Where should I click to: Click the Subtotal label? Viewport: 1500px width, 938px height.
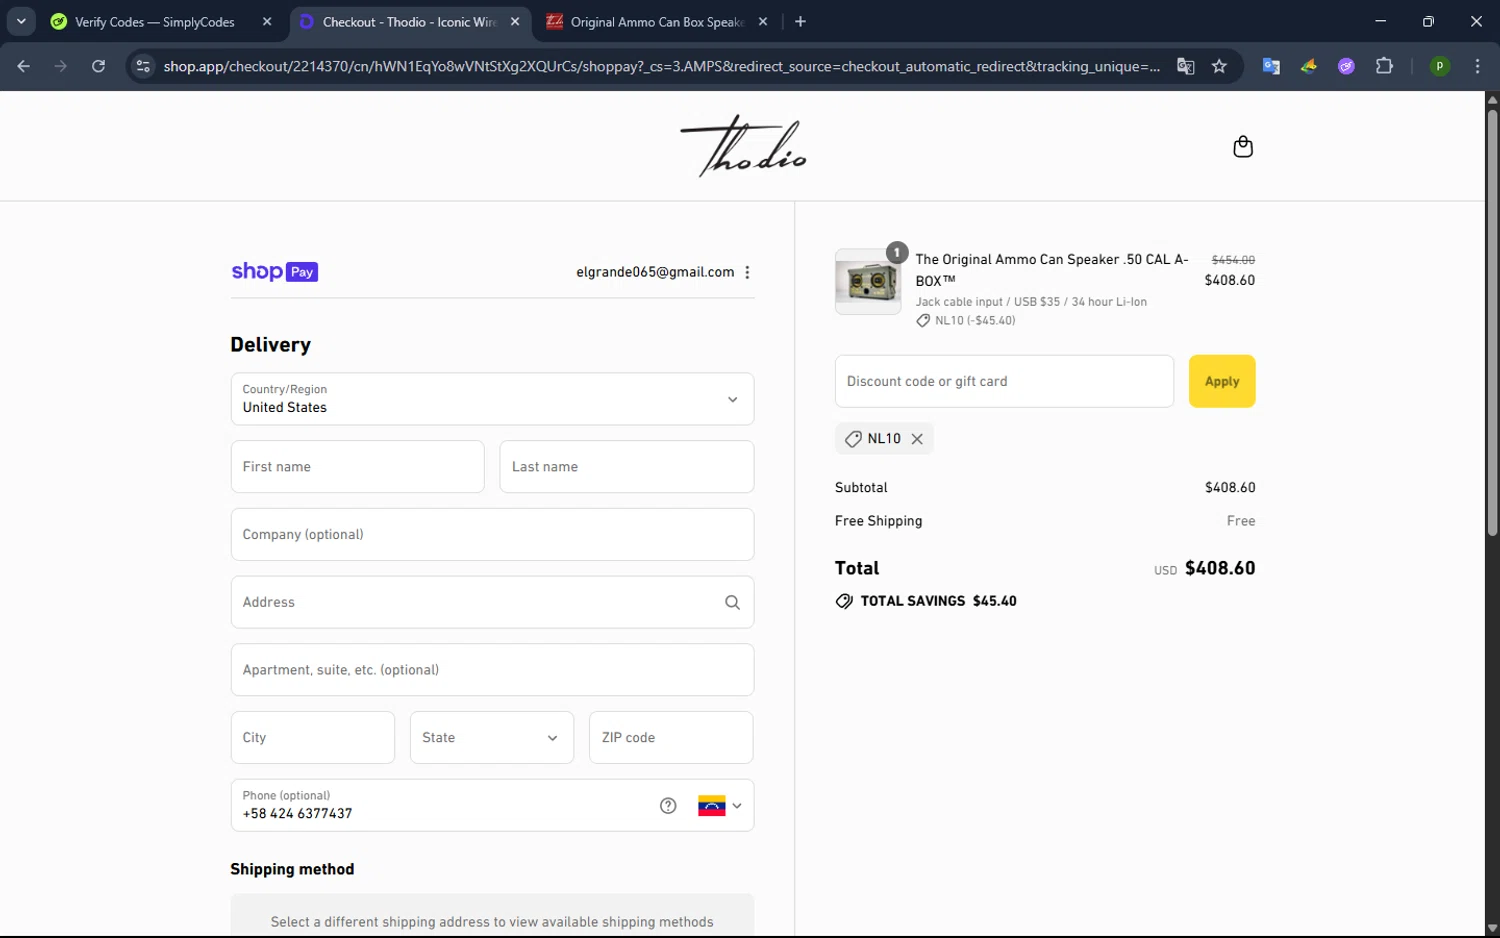click(861, 488)
